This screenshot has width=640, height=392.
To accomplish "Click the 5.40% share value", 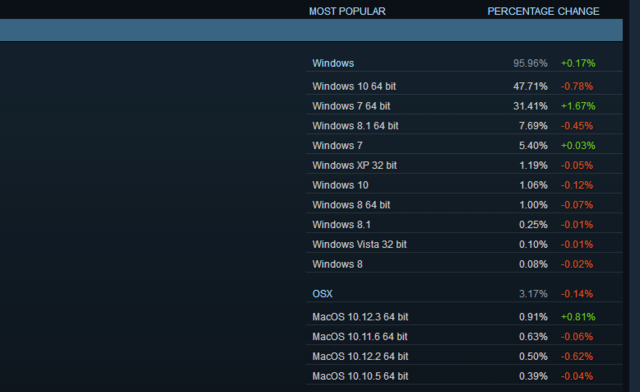I will pyautogui.click(x=533, y=146).
